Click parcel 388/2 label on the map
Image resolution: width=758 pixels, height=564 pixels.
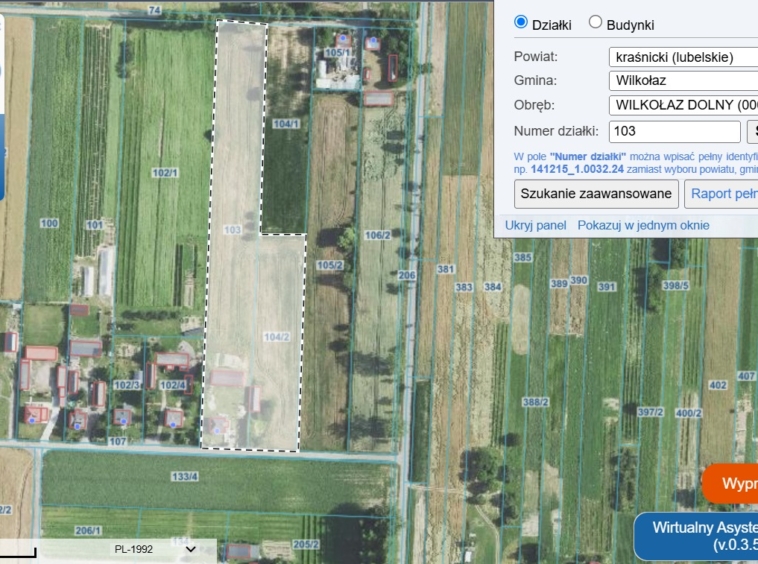(x=536, y=402)
